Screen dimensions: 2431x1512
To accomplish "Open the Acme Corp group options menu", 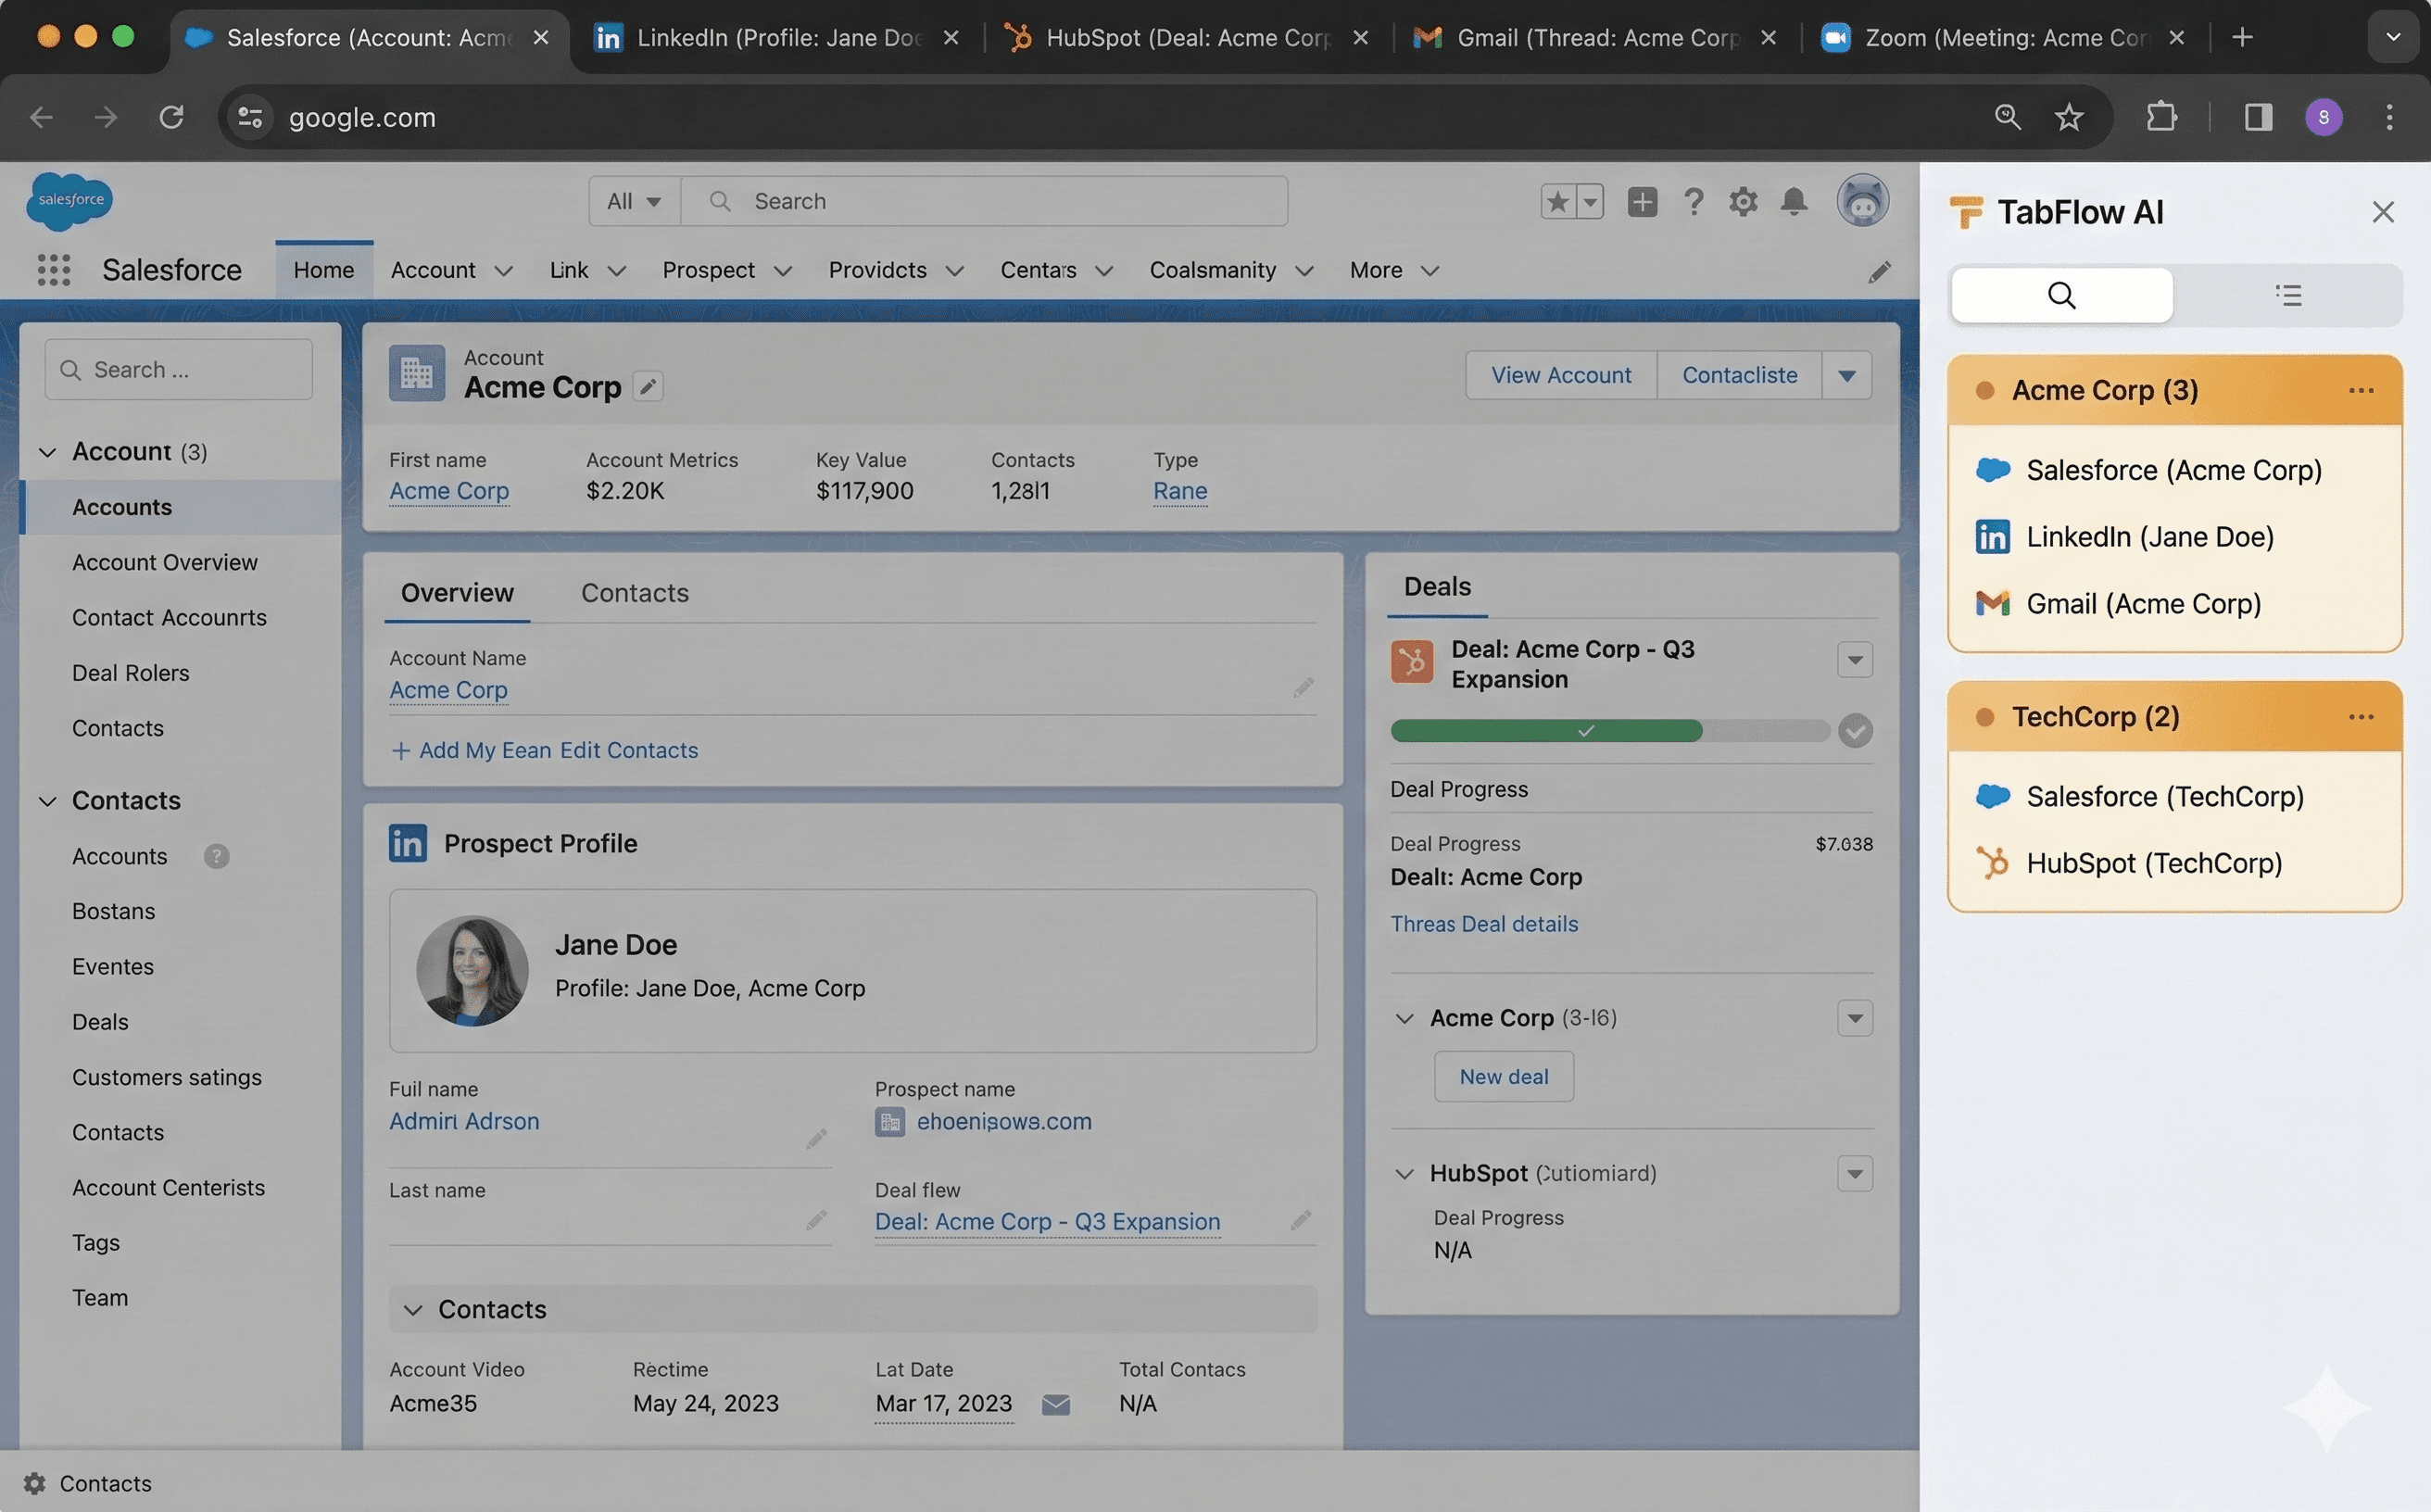I will point(2360,390).
